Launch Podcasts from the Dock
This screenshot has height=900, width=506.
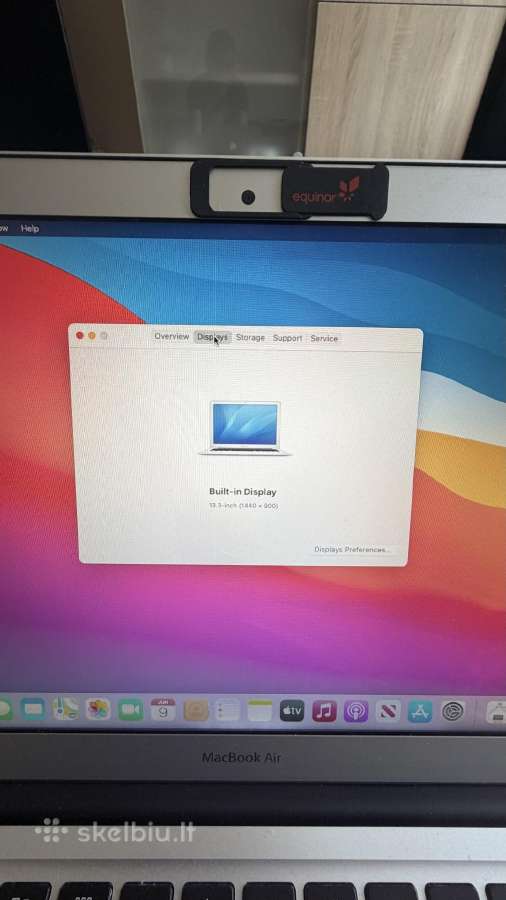click(356, 712)
